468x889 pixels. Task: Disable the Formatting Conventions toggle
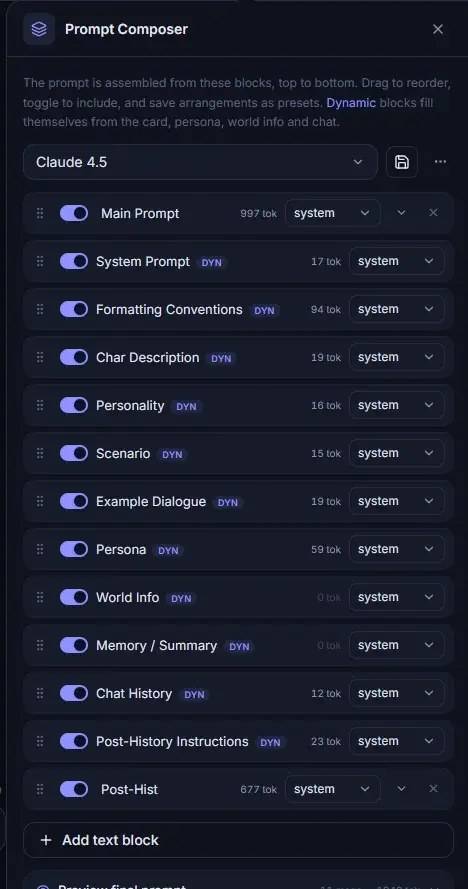(74, 309)
